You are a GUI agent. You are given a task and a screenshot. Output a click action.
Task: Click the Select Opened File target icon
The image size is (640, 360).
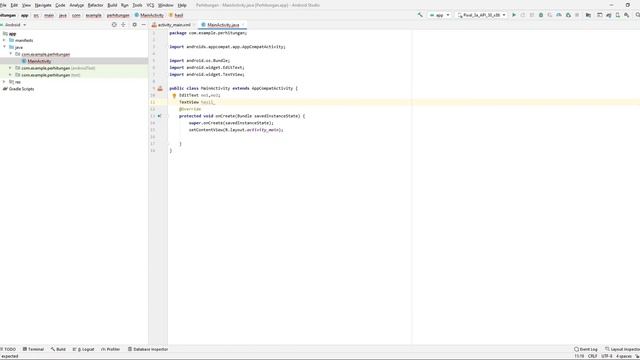coord(114,25)
